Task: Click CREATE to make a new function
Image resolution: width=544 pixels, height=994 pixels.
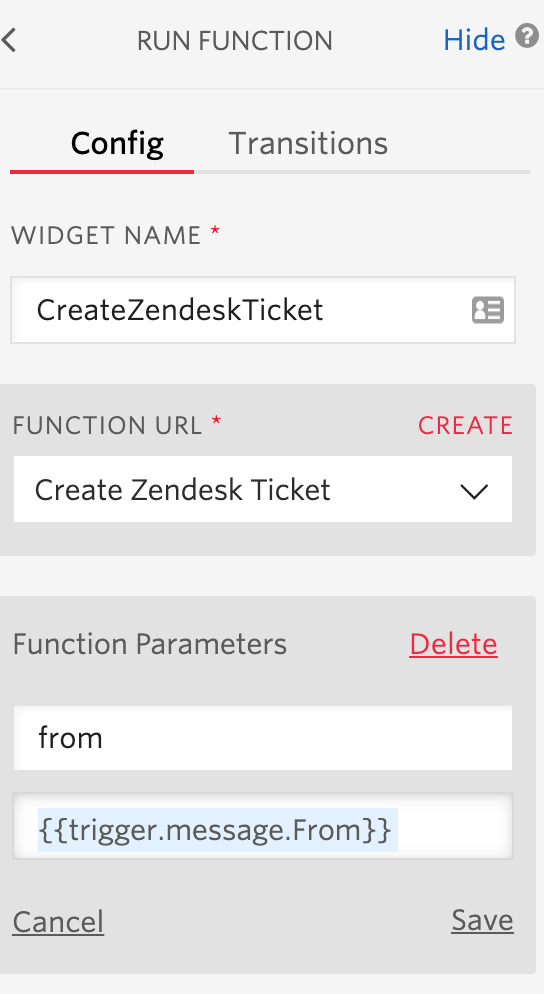Action: pos(465,425)
